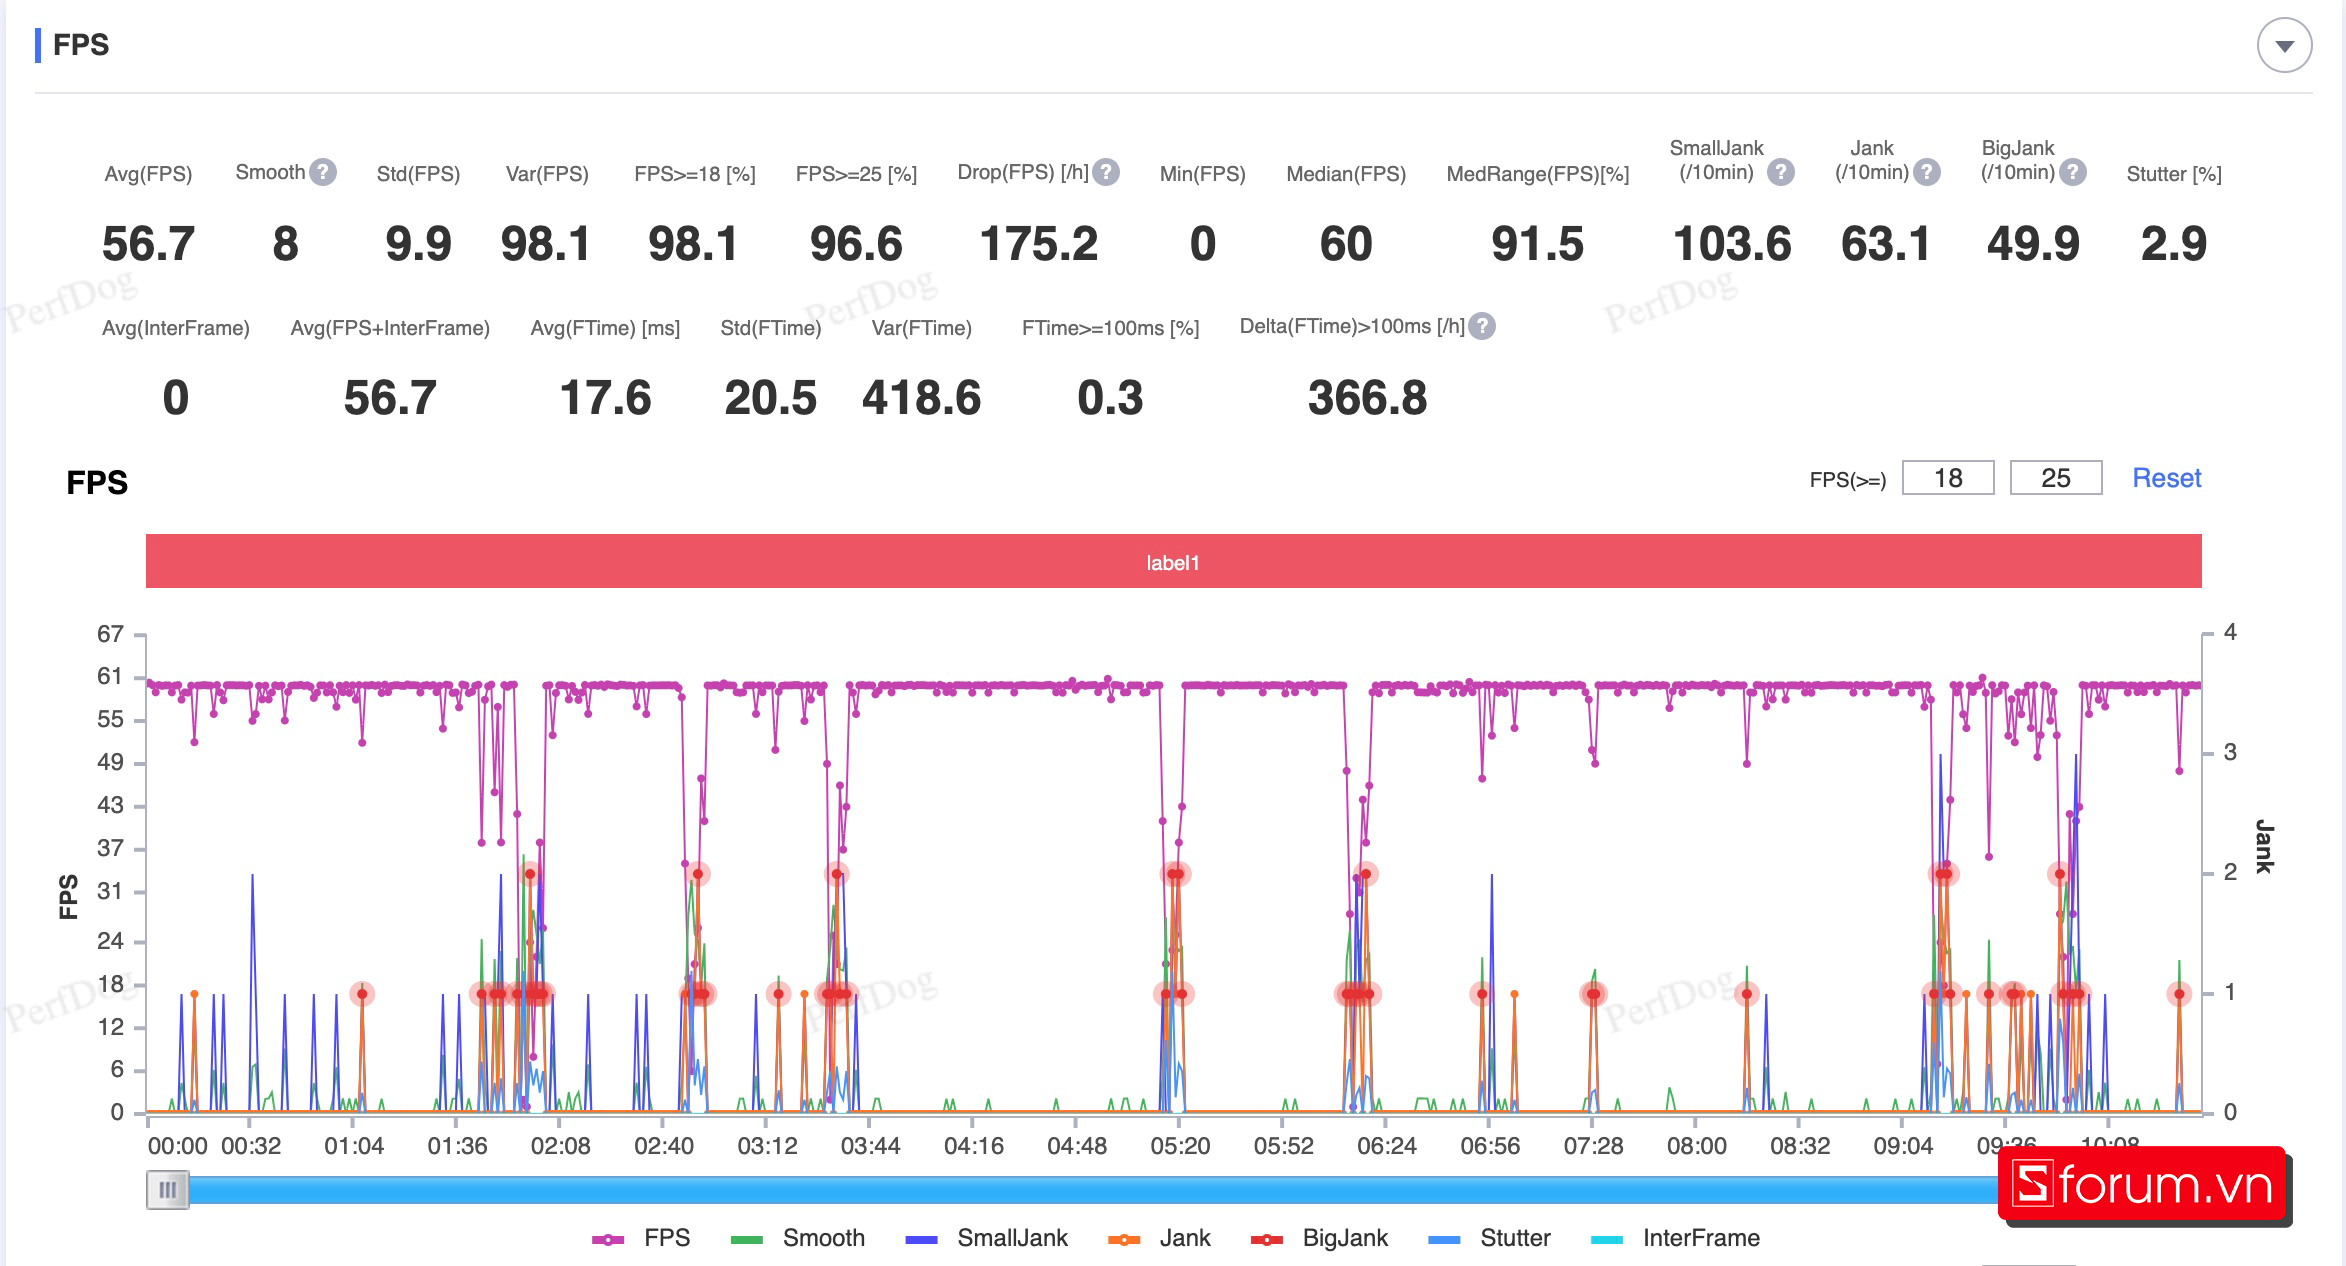Screen dimensions: 2346x1266
Task: Click the Stutter value 2.9
Action: pos(2174,244)
